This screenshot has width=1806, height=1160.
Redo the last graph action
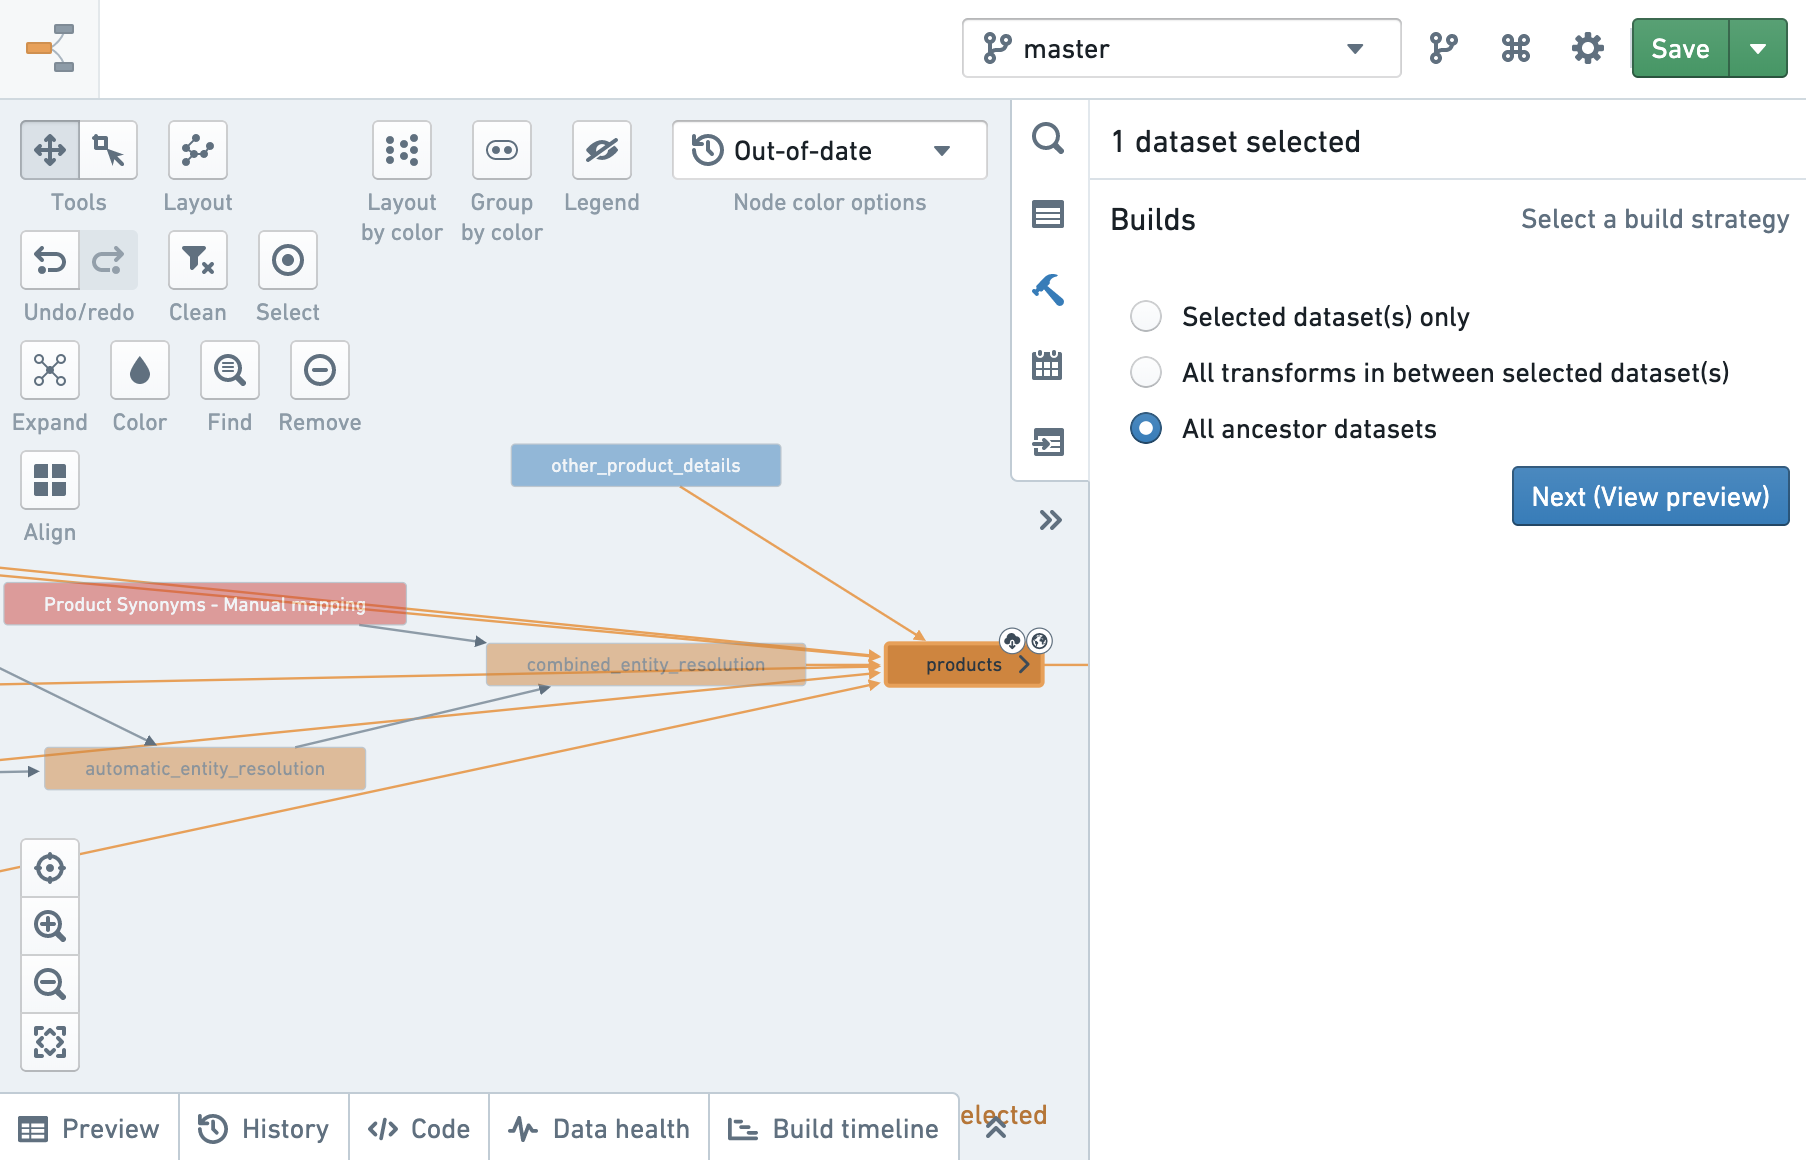(108, 260)
